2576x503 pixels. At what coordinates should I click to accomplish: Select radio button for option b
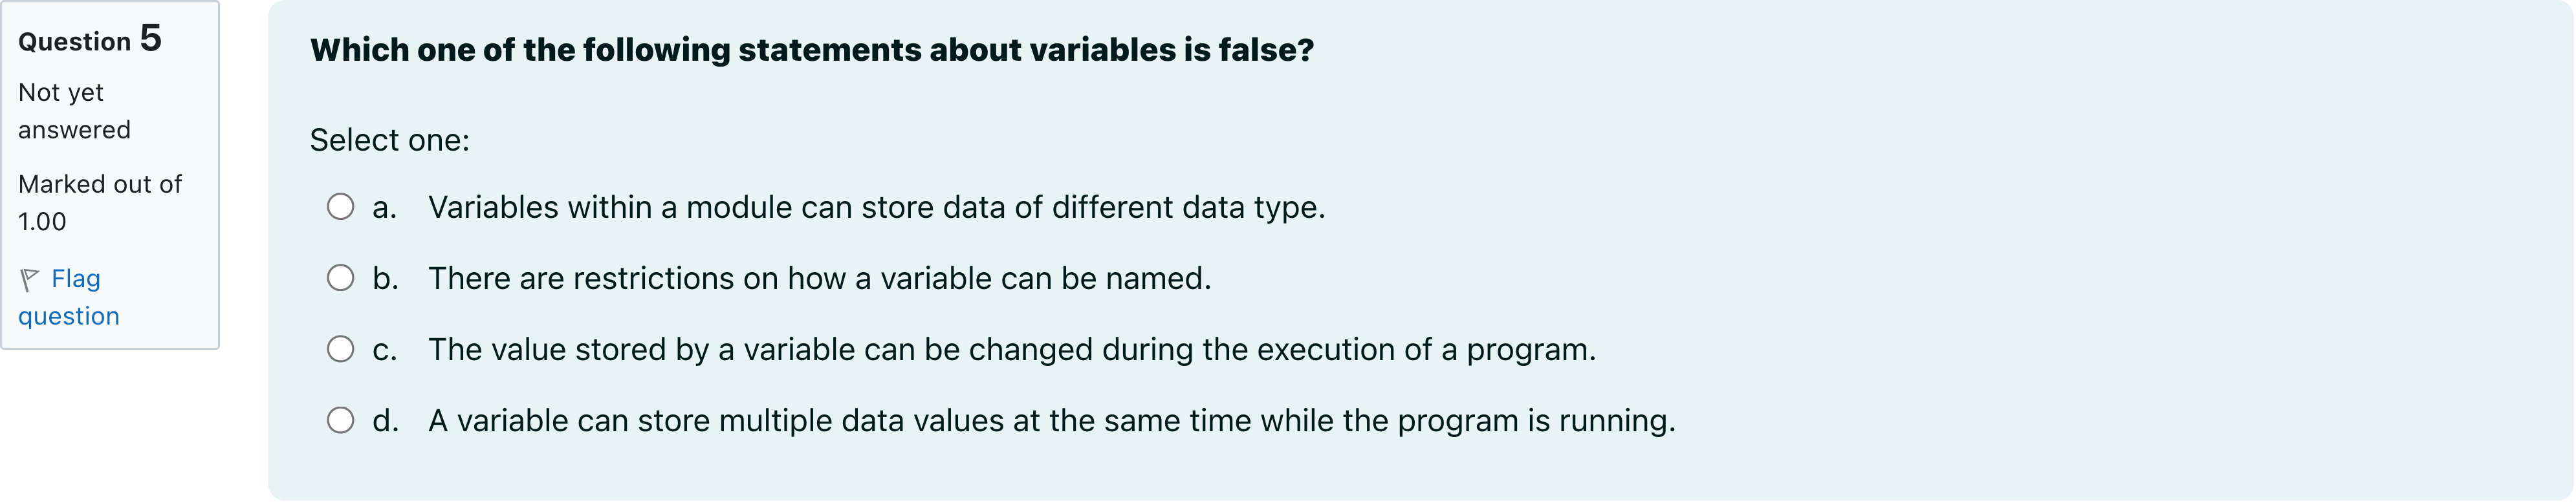(340, 278)
